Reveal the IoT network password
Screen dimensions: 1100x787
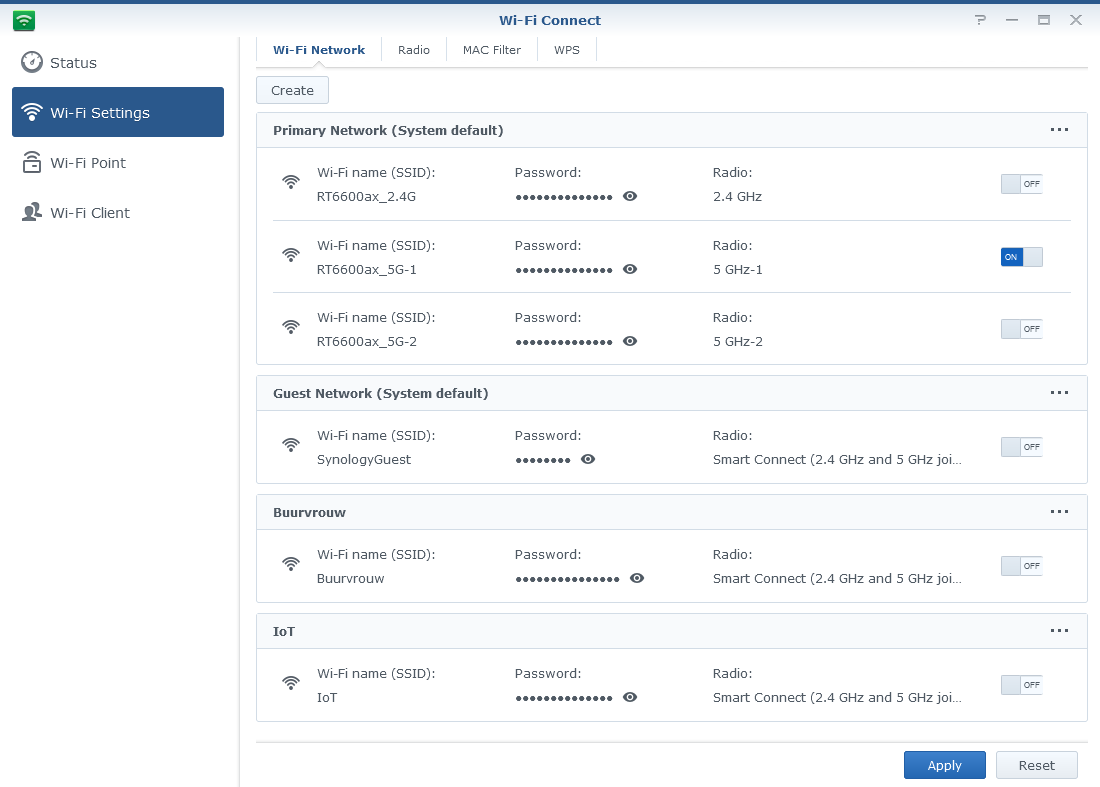[x=630, y=698]
